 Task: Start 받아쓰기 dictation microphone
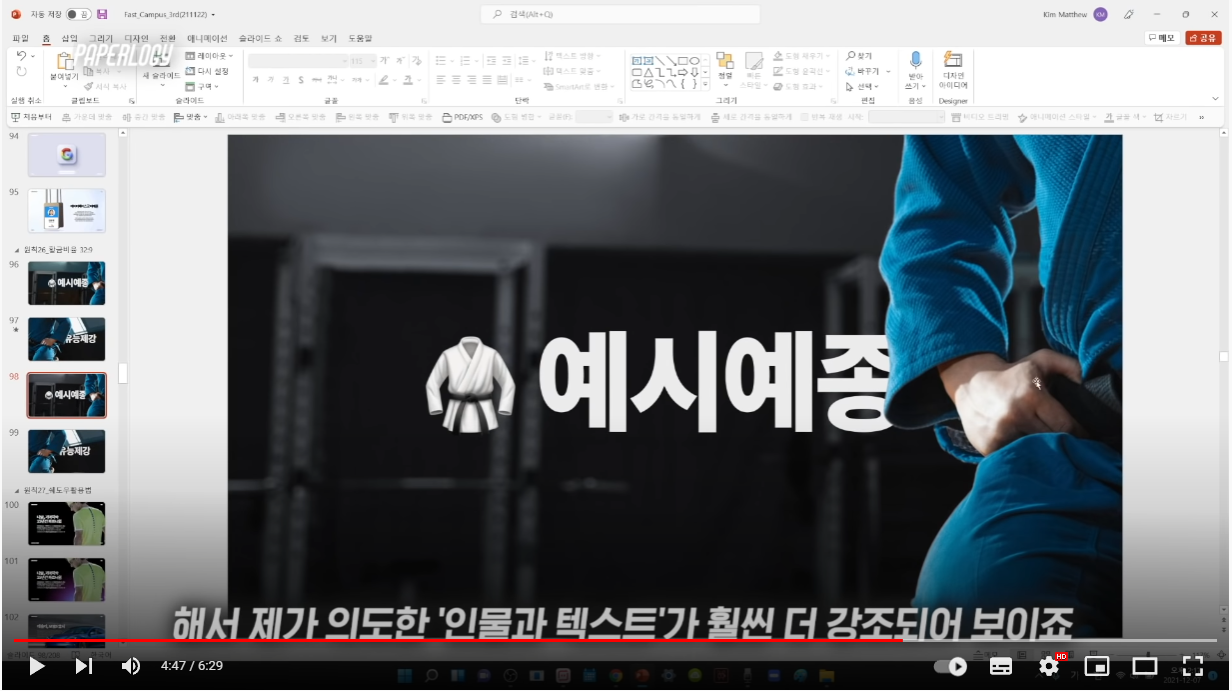click(915, 70)
